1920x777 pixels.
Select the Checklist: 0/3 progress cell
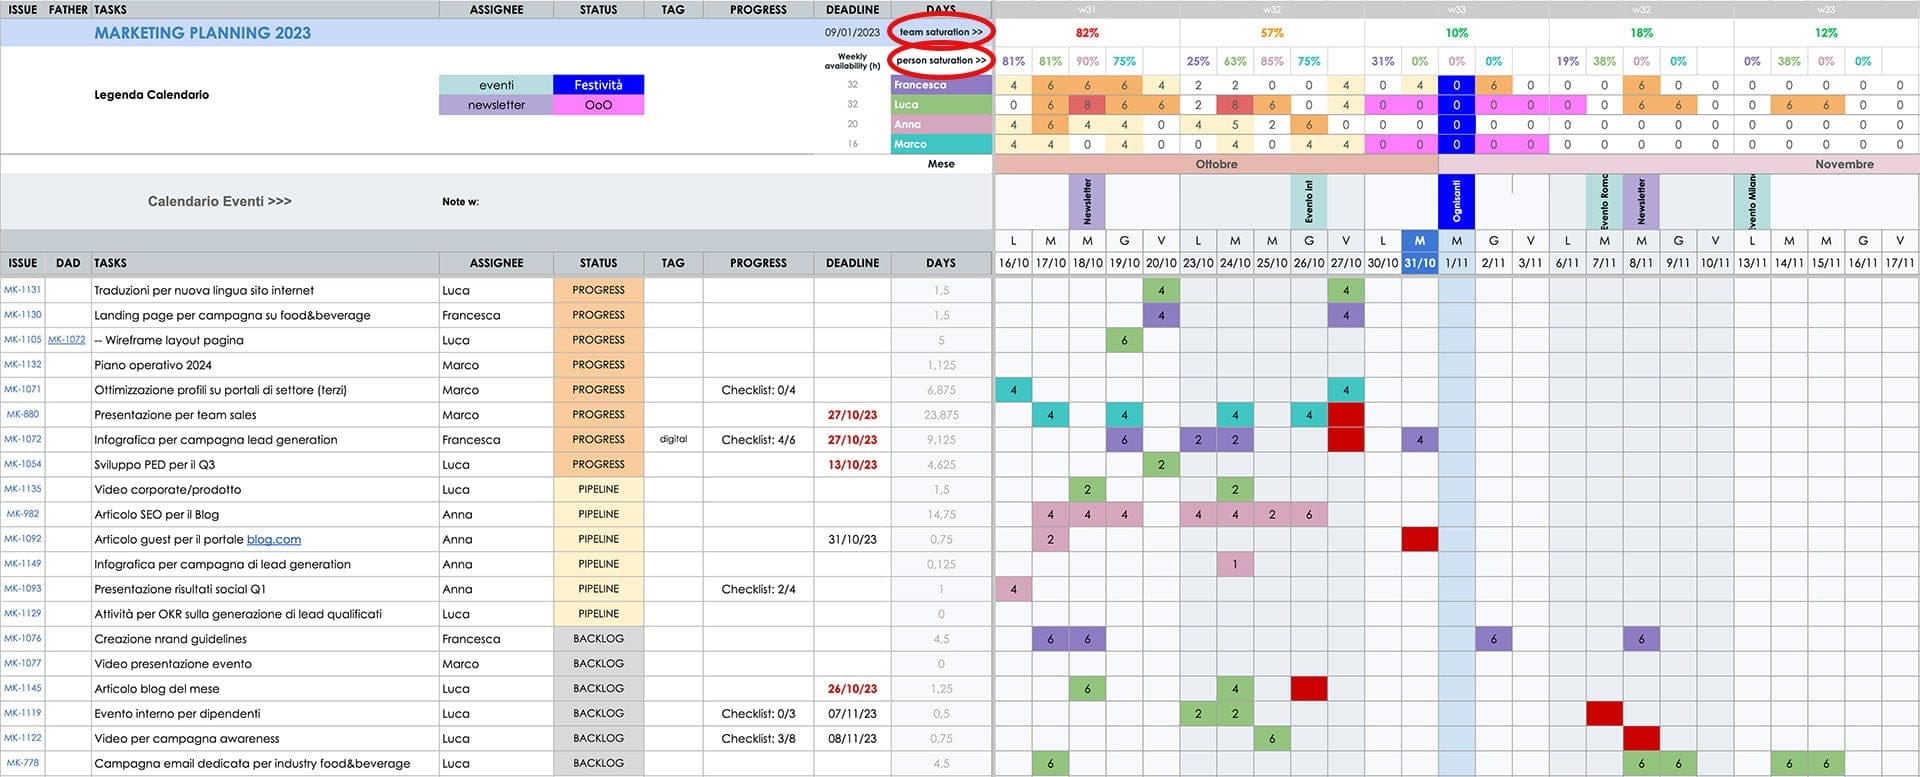point(758,714)
